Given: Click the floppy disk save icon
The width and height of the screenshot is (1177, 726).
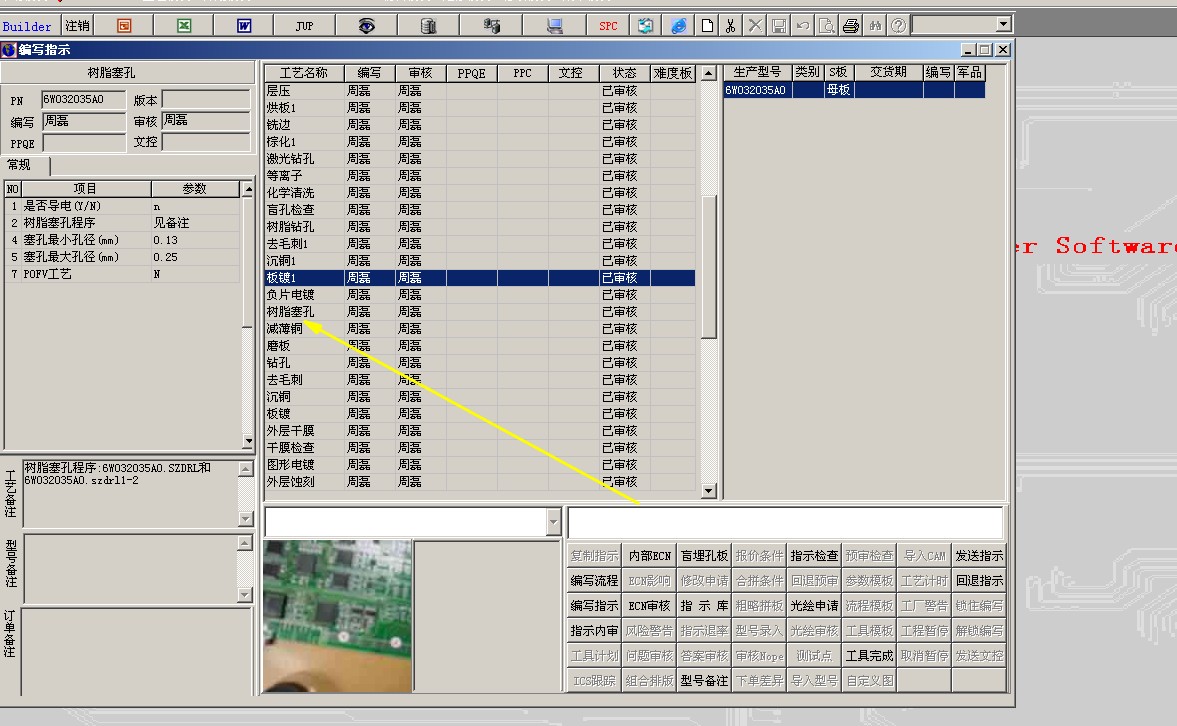Looking at the screenshot, I should coord(779,26).
